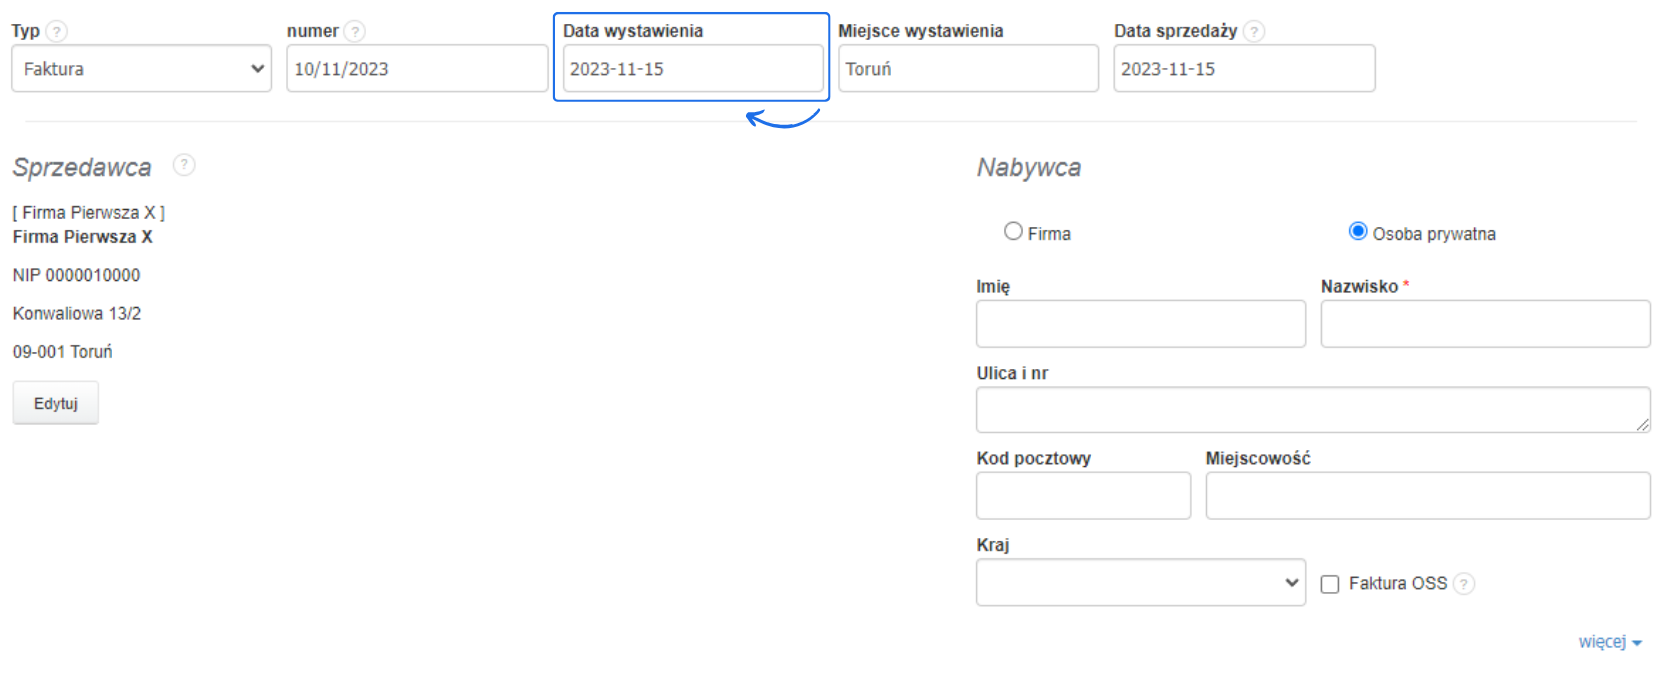Open help icon next to Typ label
This screenshot has width=1671, height=678.
click(57, 31)
